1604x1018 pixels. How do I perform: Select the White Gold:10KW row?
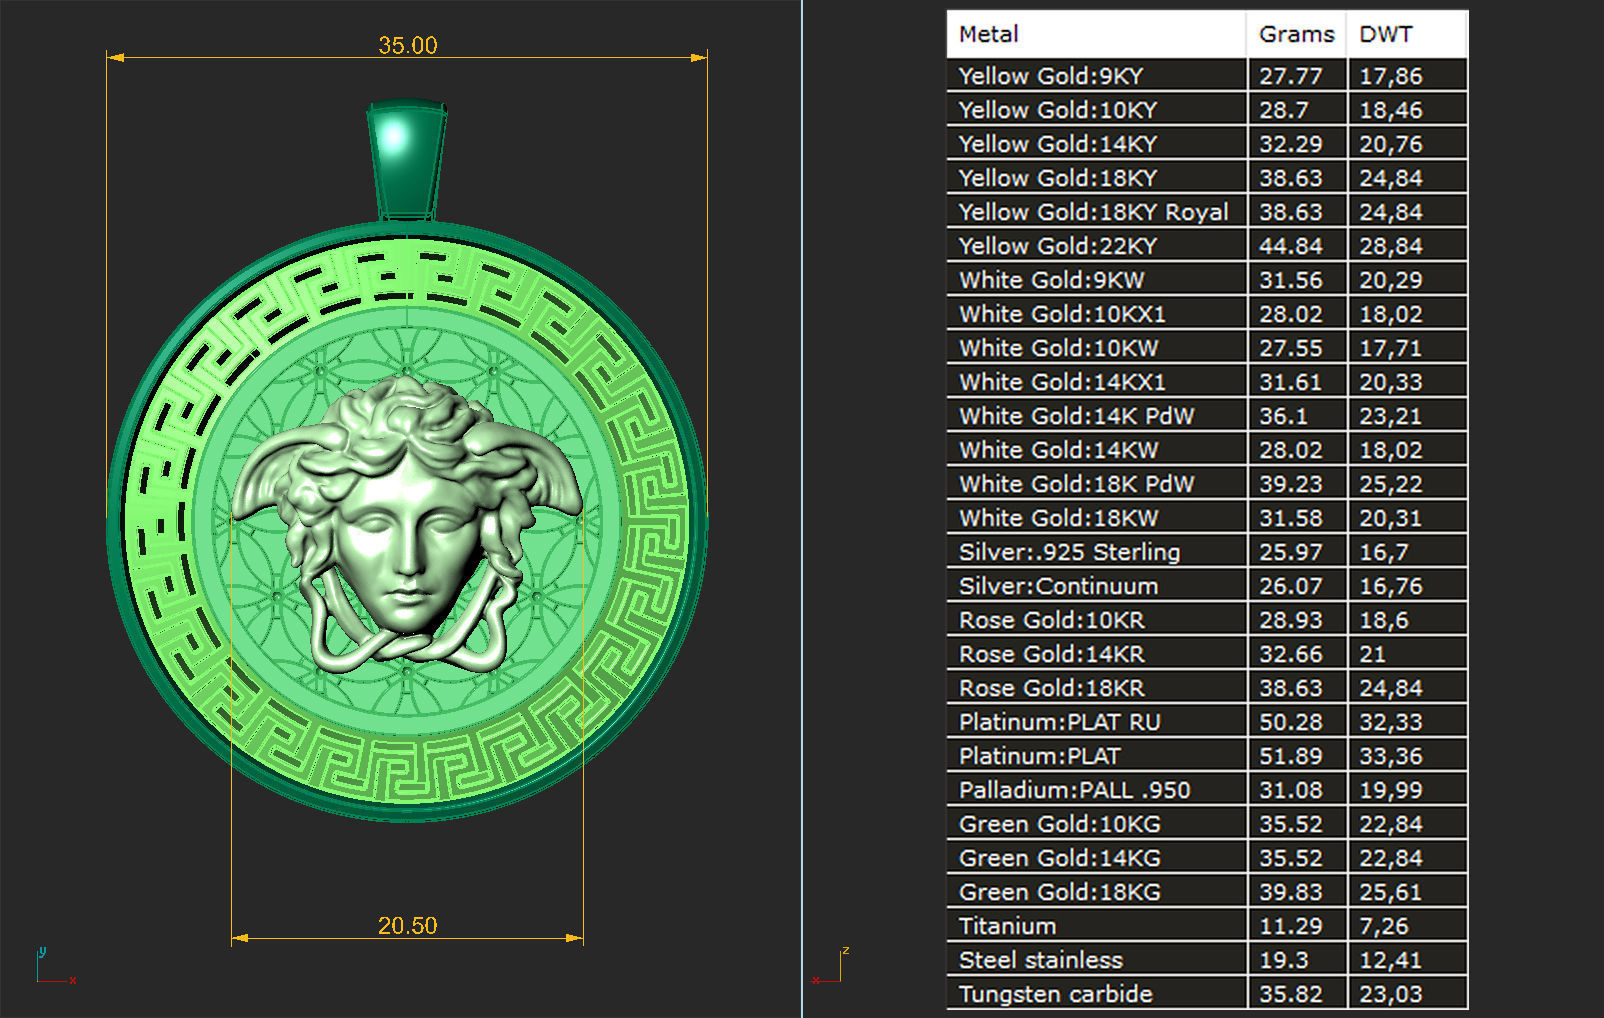click(1207, 348)
